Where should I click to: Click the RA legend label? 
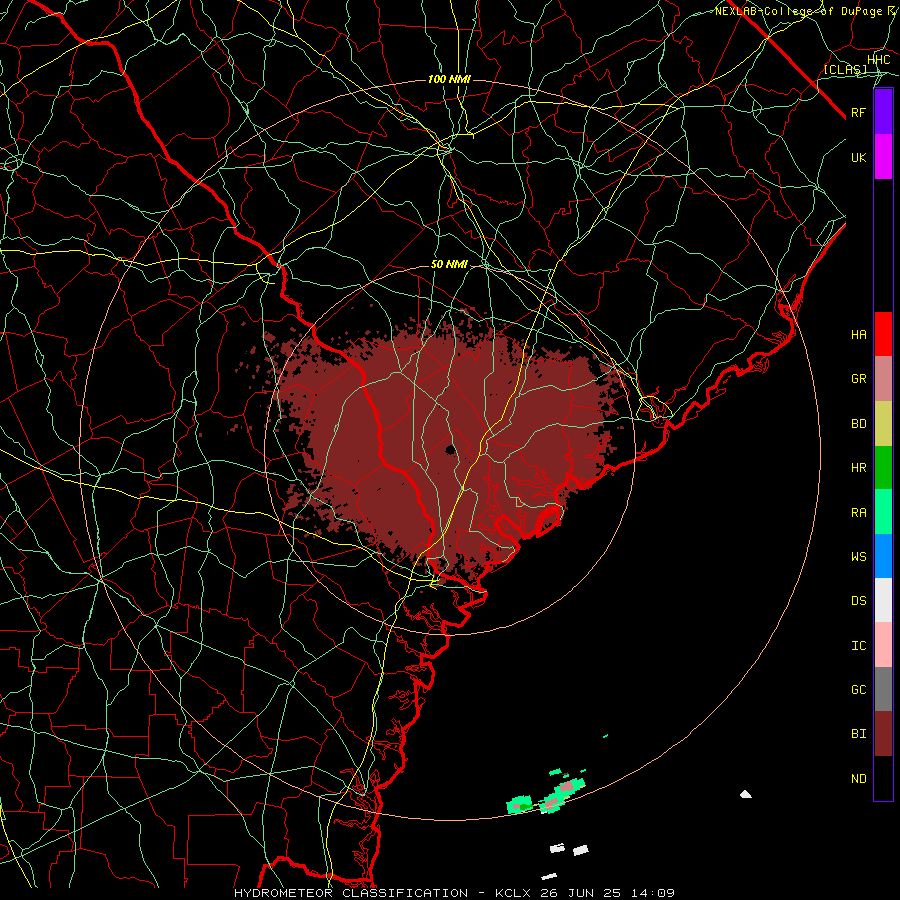click(858, 513)
